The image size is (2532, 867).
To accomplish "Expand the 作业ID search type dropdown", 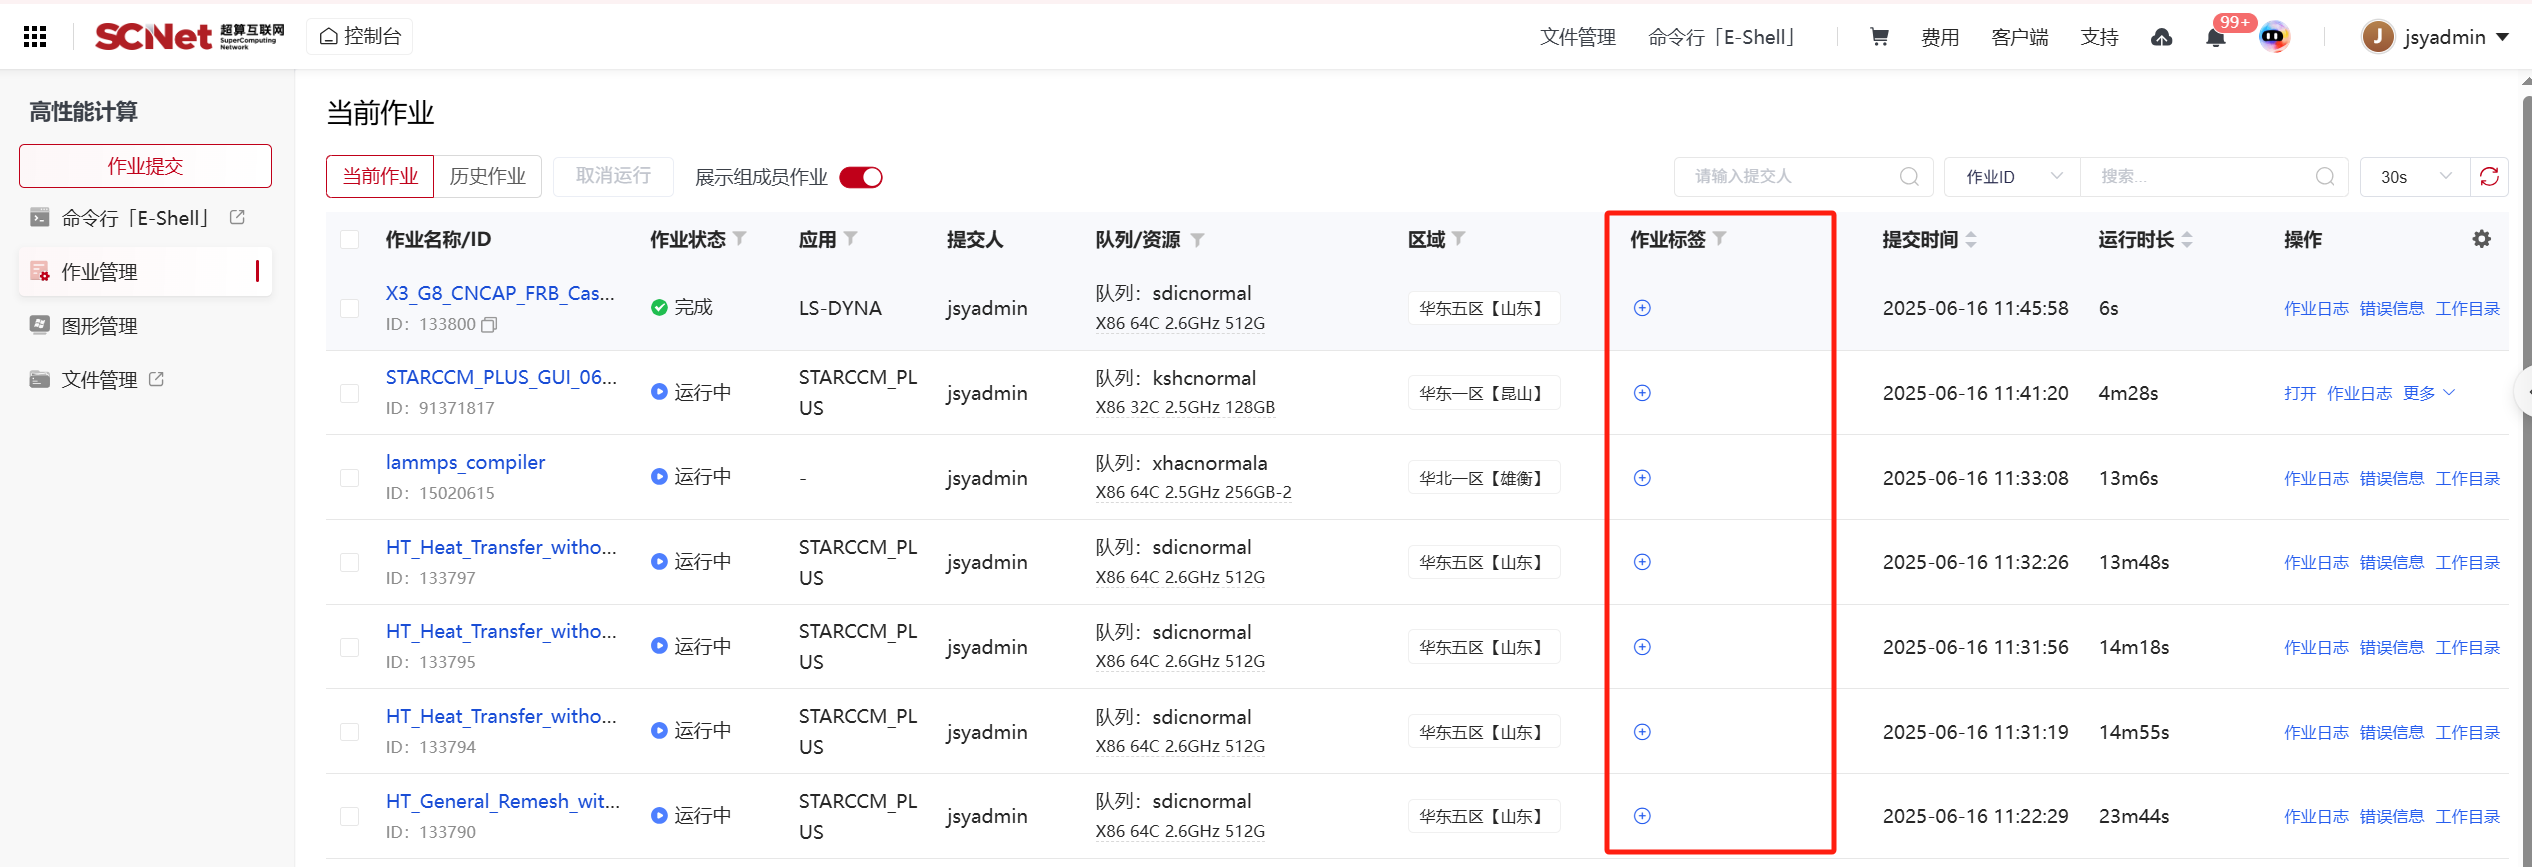I will pos(2012,177).
